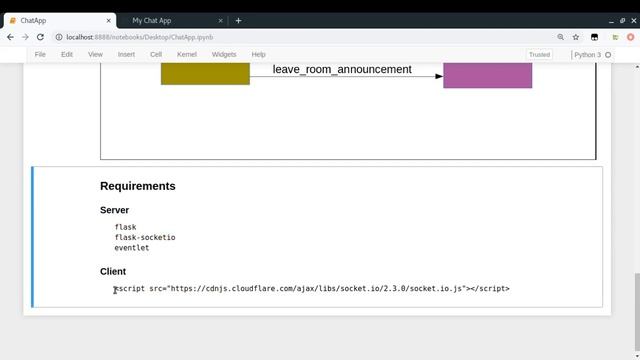Click the leave_room_announcement diagram label
Screen dimensions: 640x360
tap(342, 69)
